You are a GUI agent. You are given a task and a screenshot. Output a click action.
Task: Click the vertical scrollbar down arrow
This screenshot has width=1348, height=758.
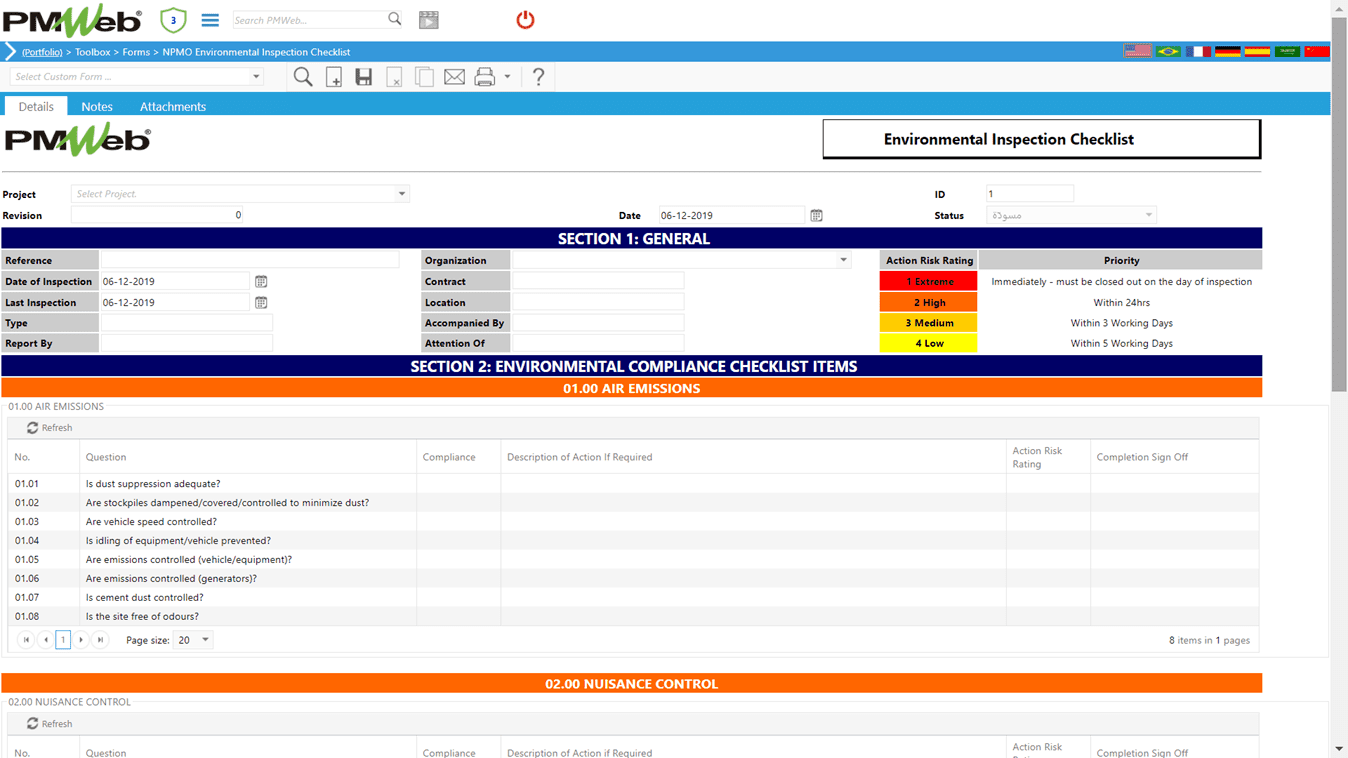coord(1339,749)
